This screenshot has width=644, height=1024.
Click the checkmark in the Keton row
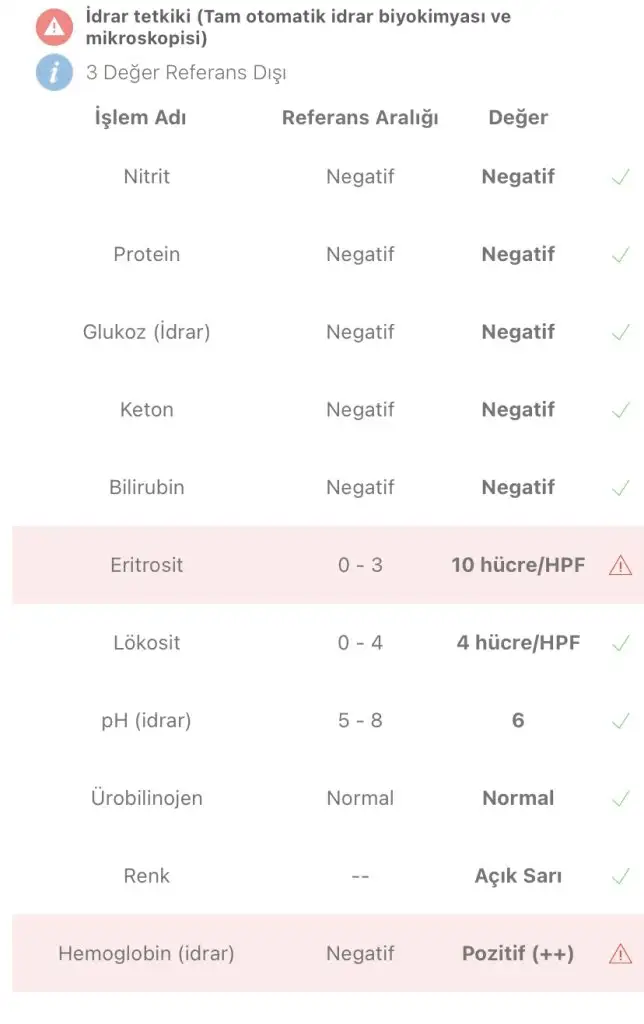click(x=620, y=409)
